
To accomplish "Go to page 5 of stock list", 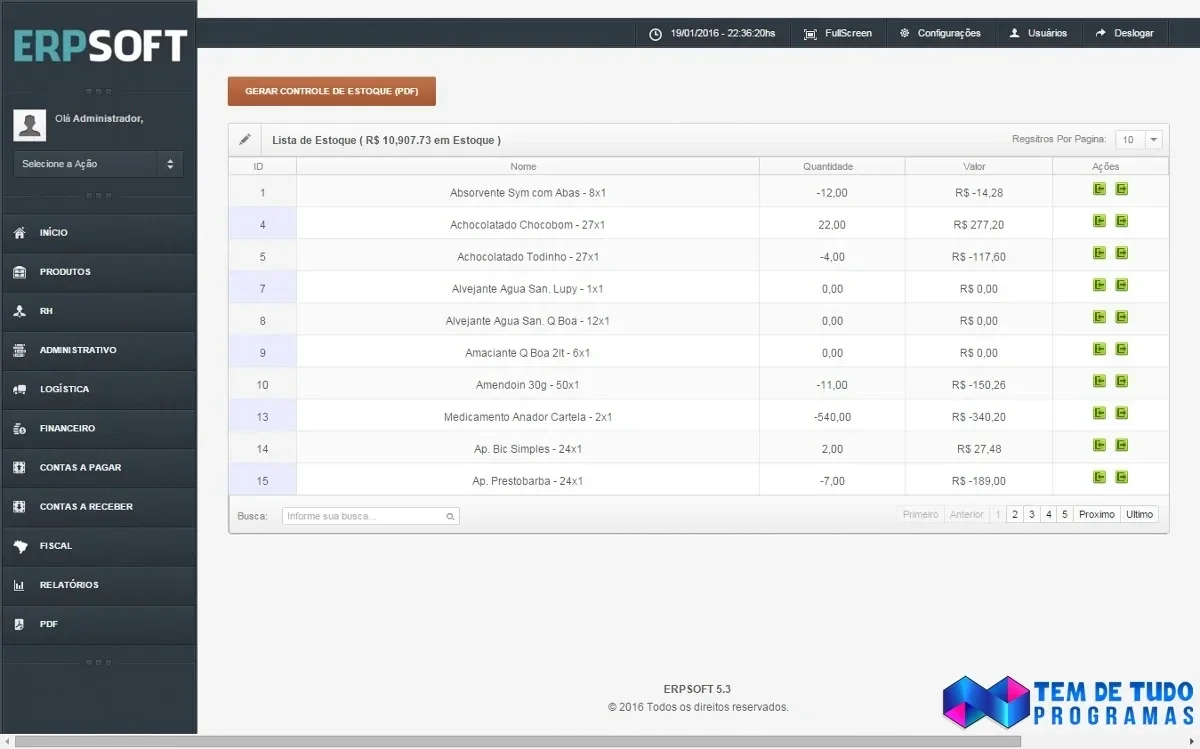I will (1065, 514).
